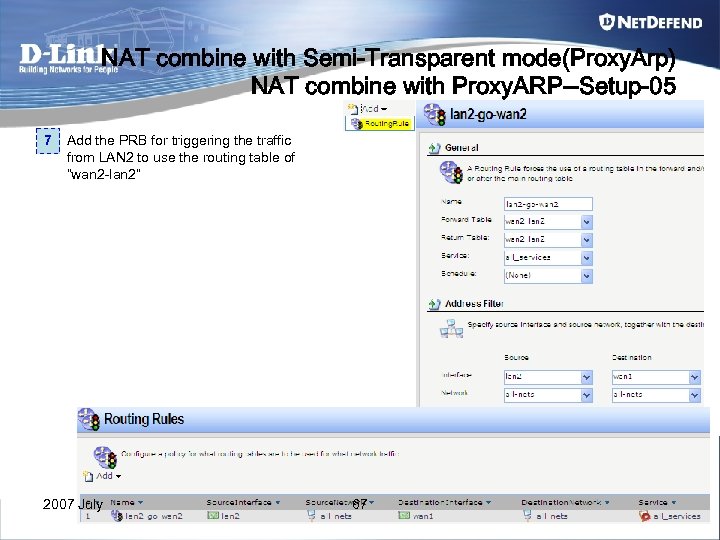Viewport: 720px width, 540px height.
Task: Click the destination all-nets cell icon
Action: 527,516
